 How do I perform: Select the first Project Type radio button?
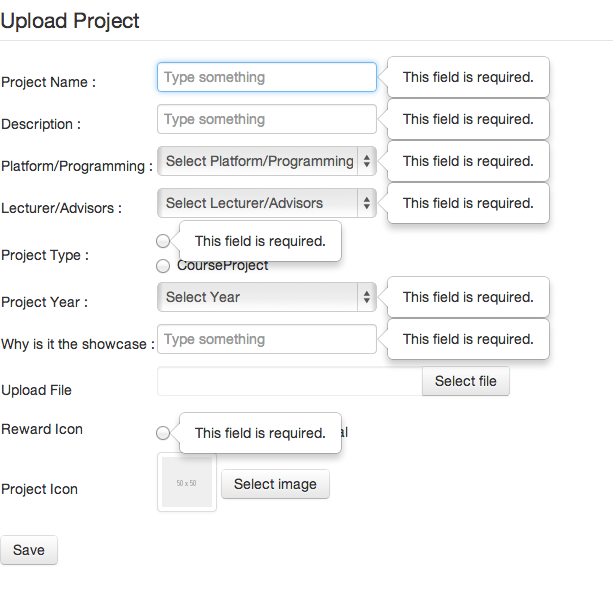pyautogui.click(x=163, y=241)
